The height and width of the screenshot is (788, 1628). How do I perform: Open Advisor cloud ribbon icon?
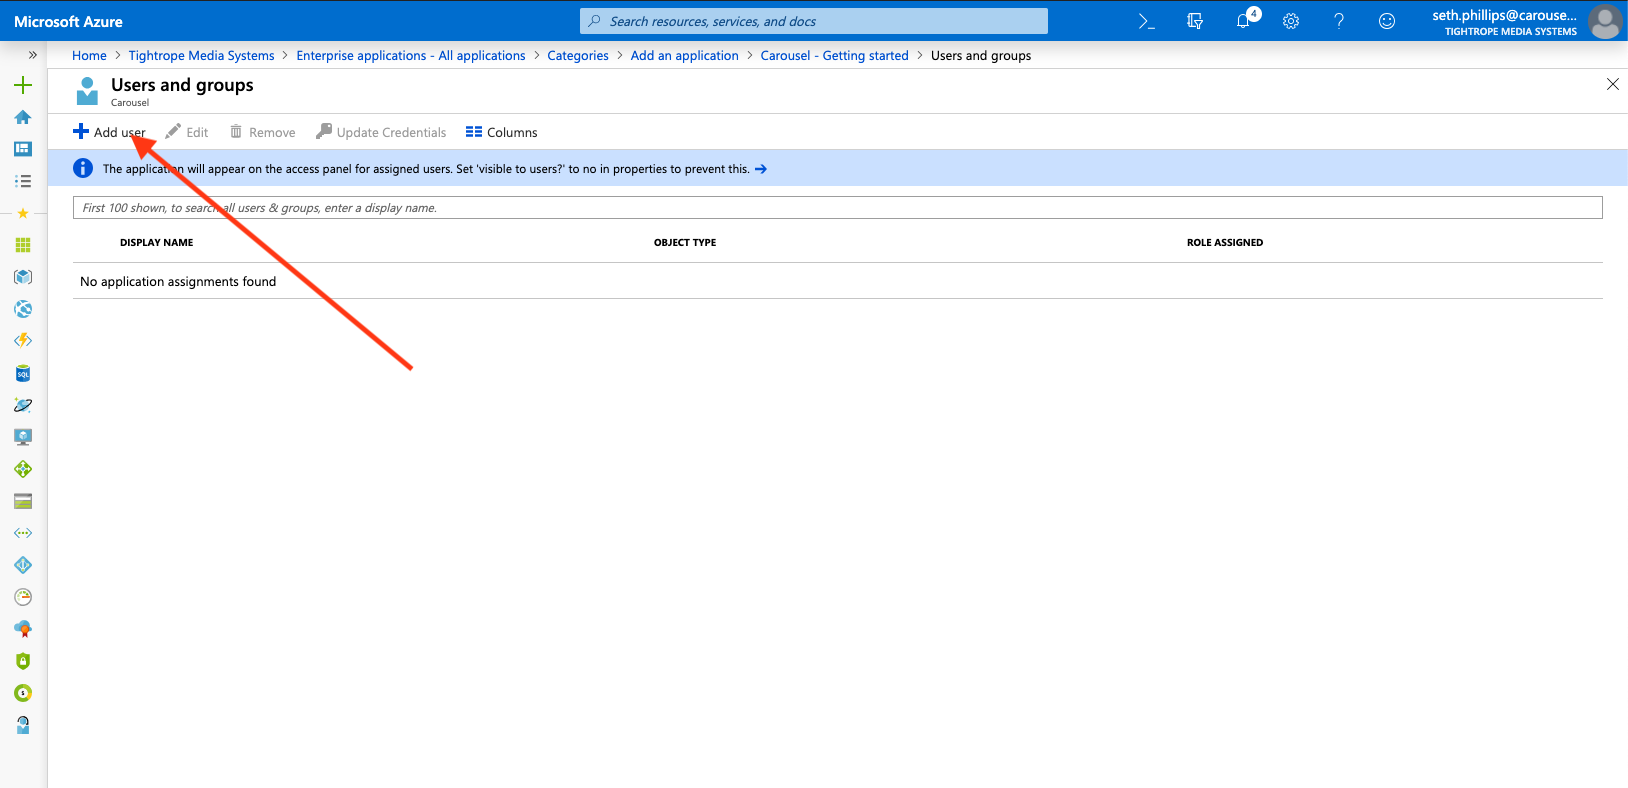(x=23, y=629)
